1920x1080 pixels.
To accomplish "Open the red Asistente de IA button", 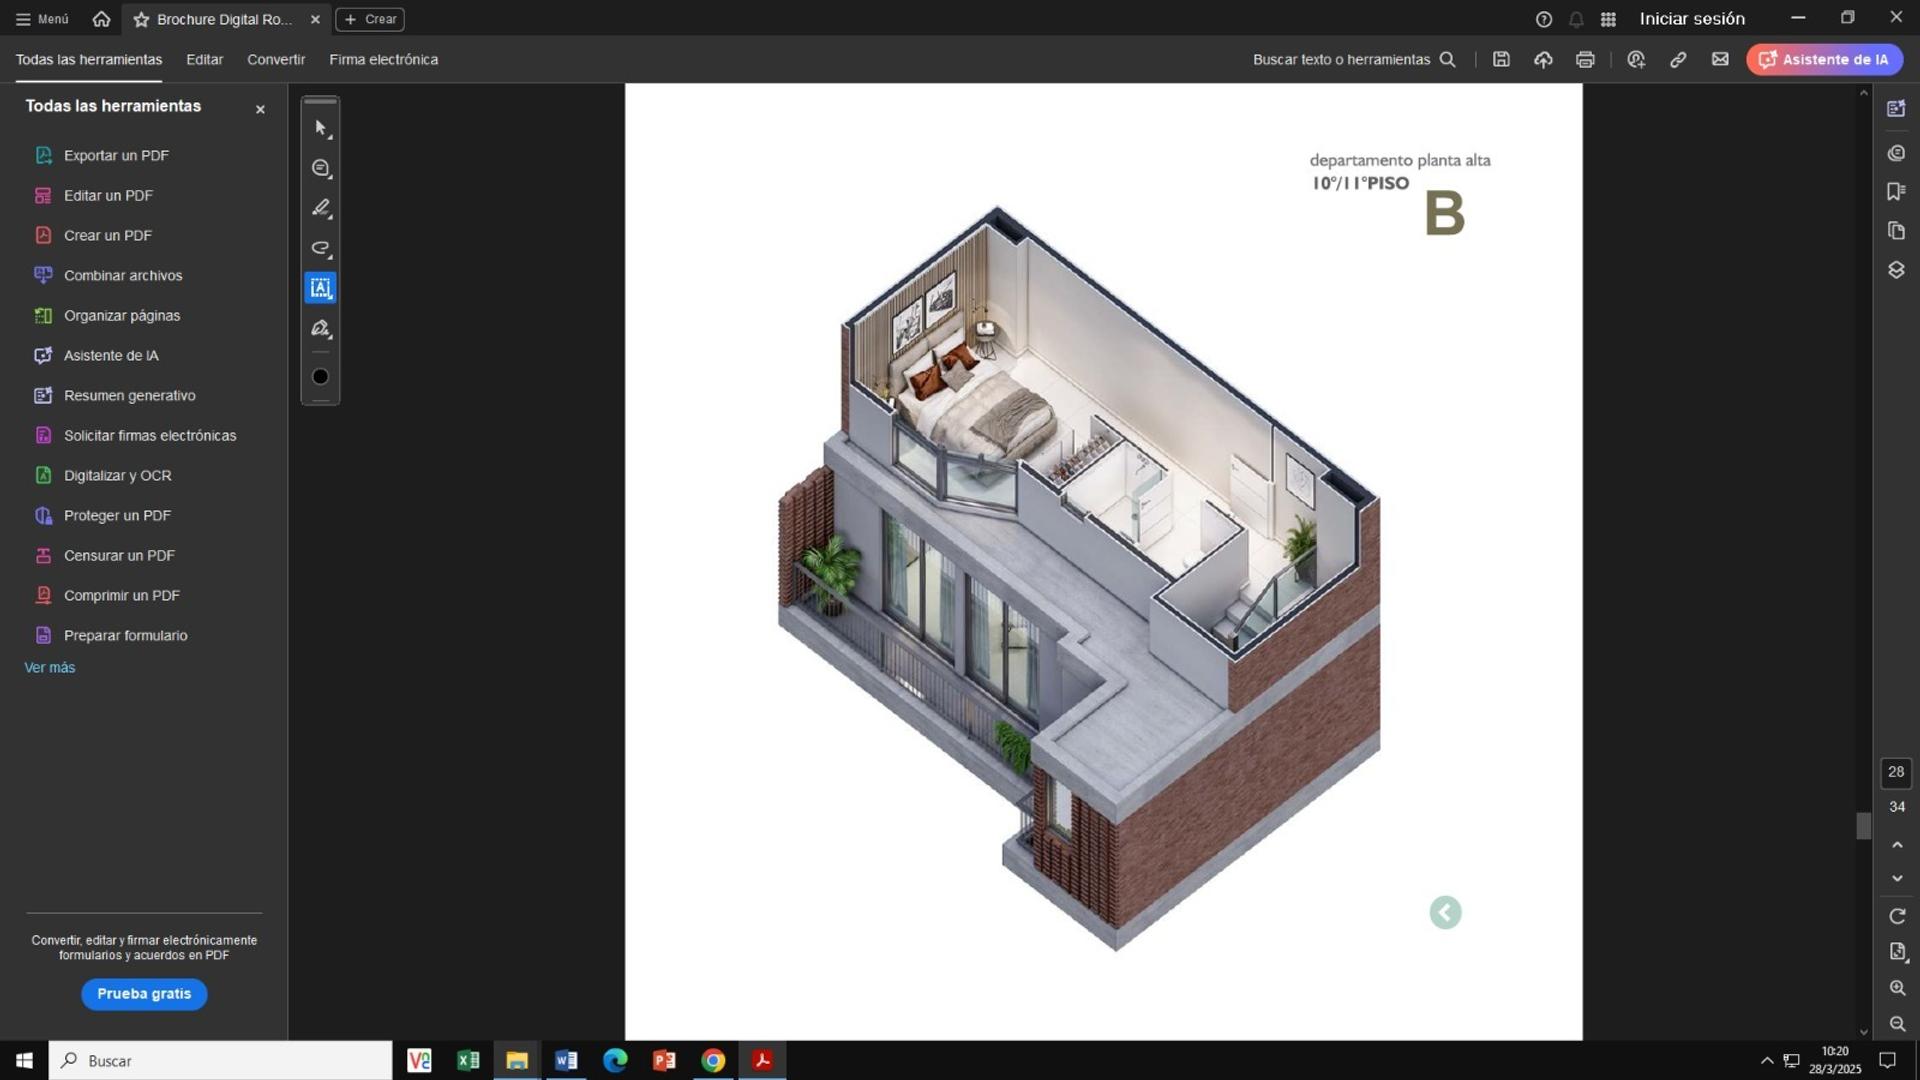I will click(x=1824, y=59).
